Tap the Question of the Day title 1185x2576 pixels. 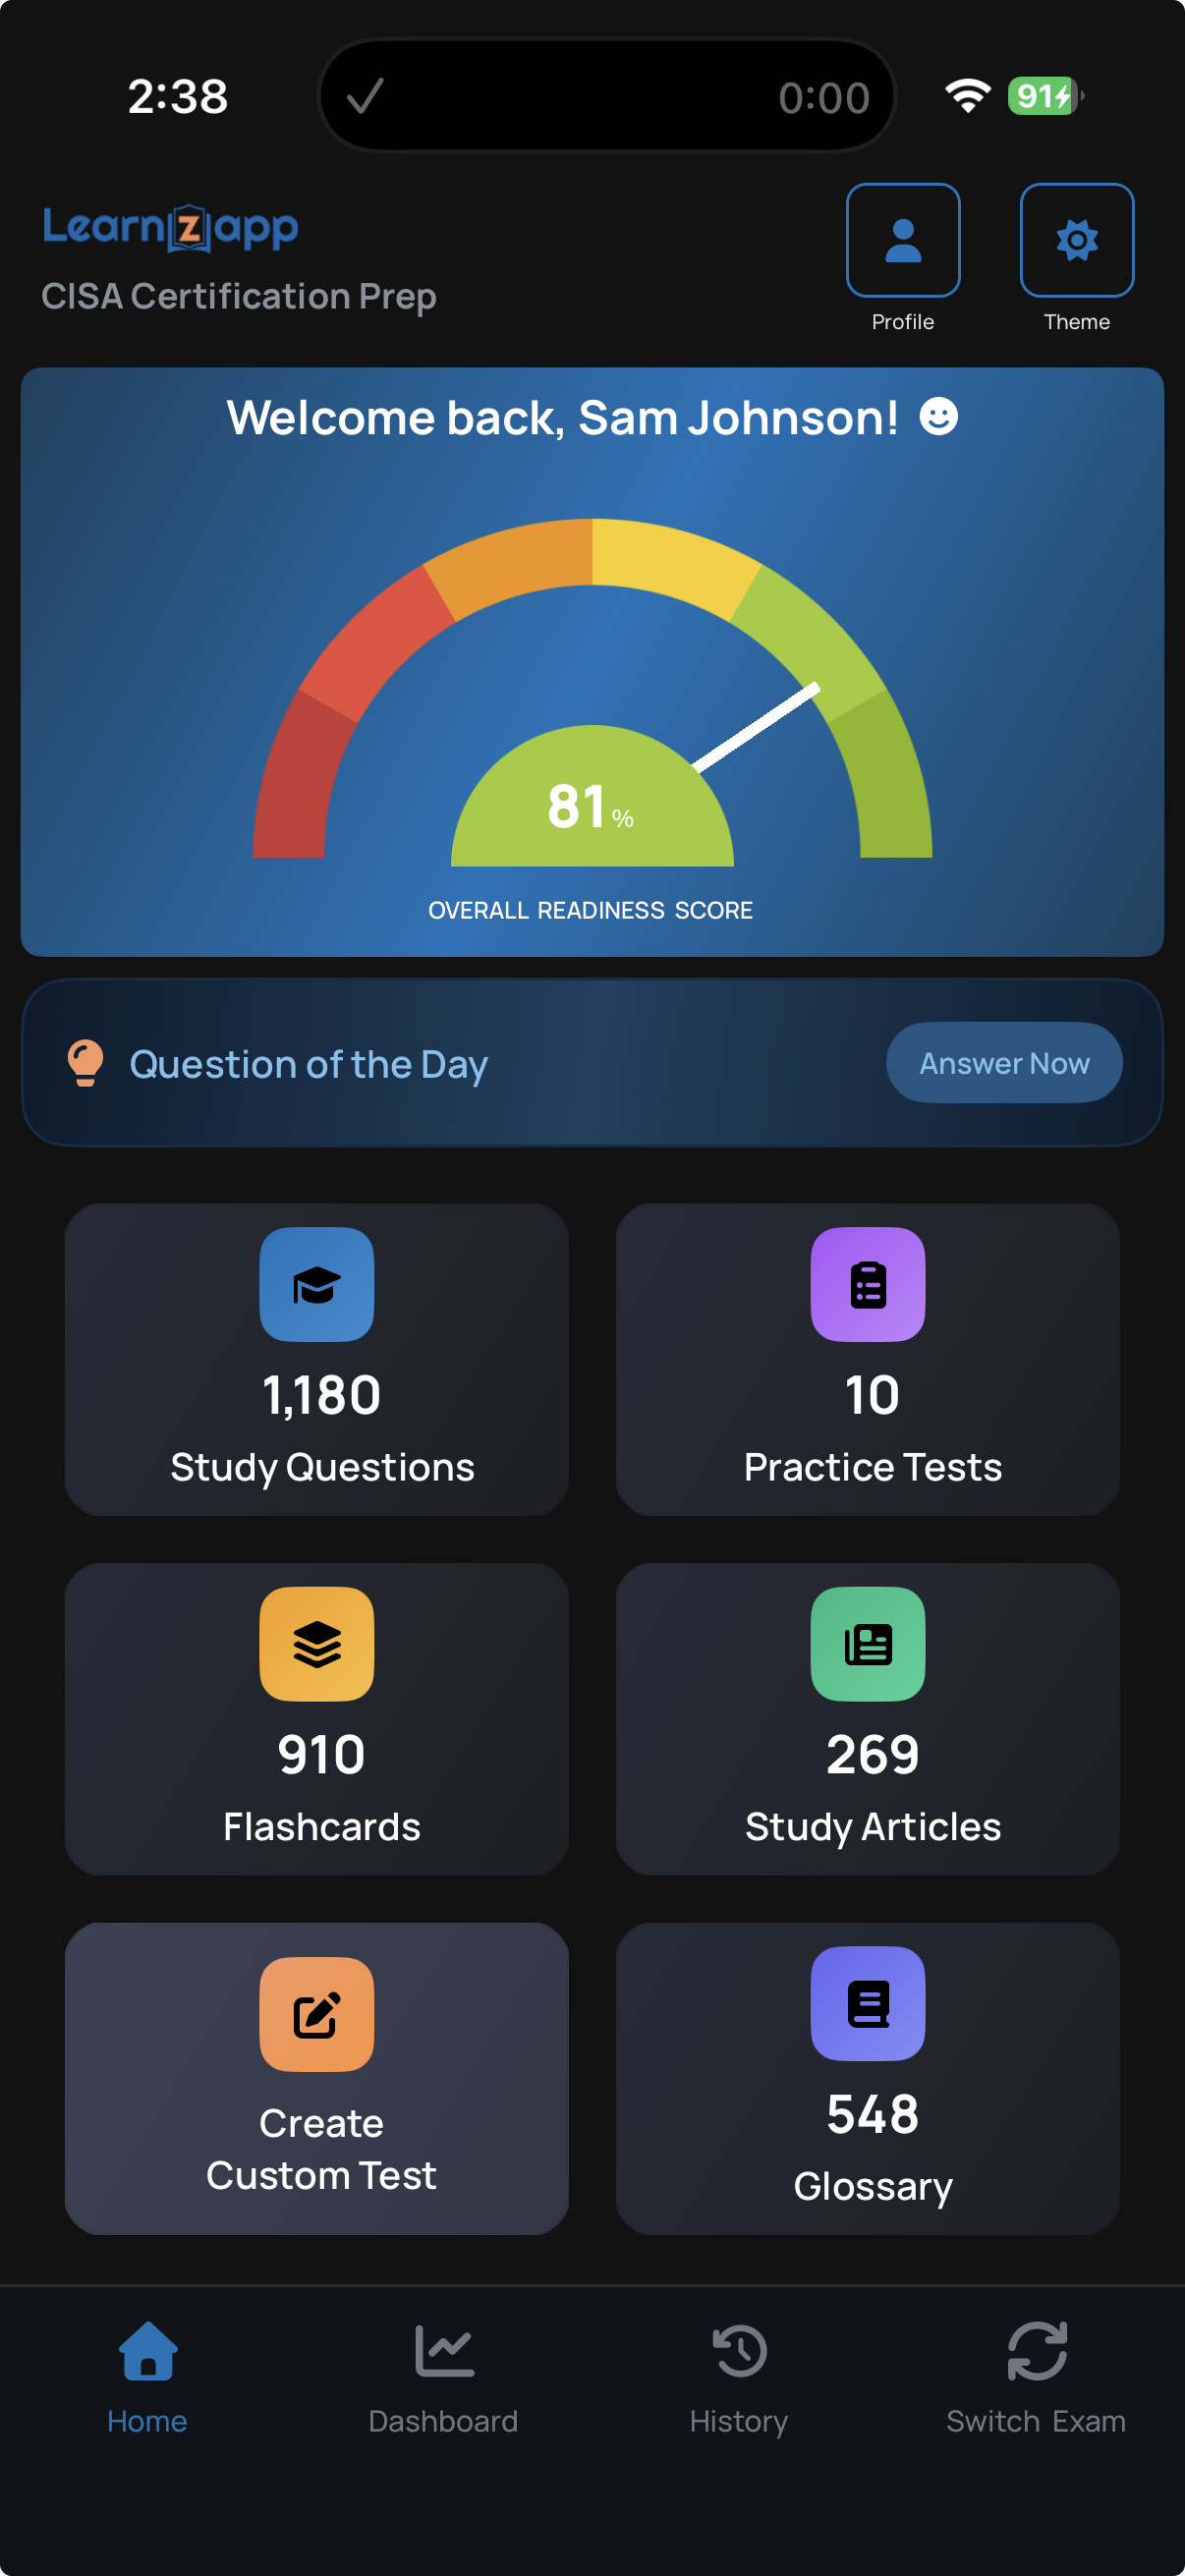308,1064
